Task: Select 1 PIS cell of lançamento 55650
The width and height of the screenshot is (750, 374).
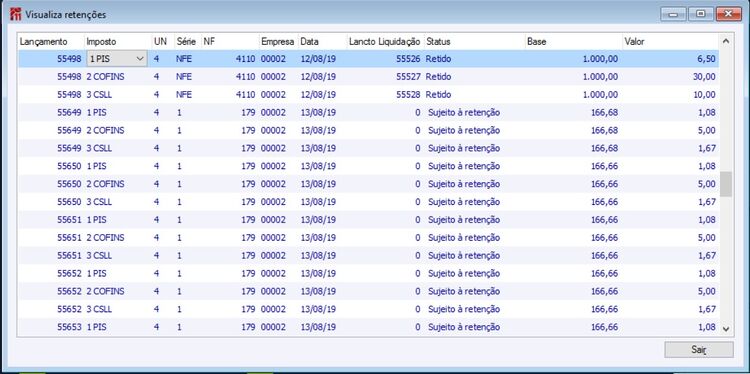Action: pos(96,166)
